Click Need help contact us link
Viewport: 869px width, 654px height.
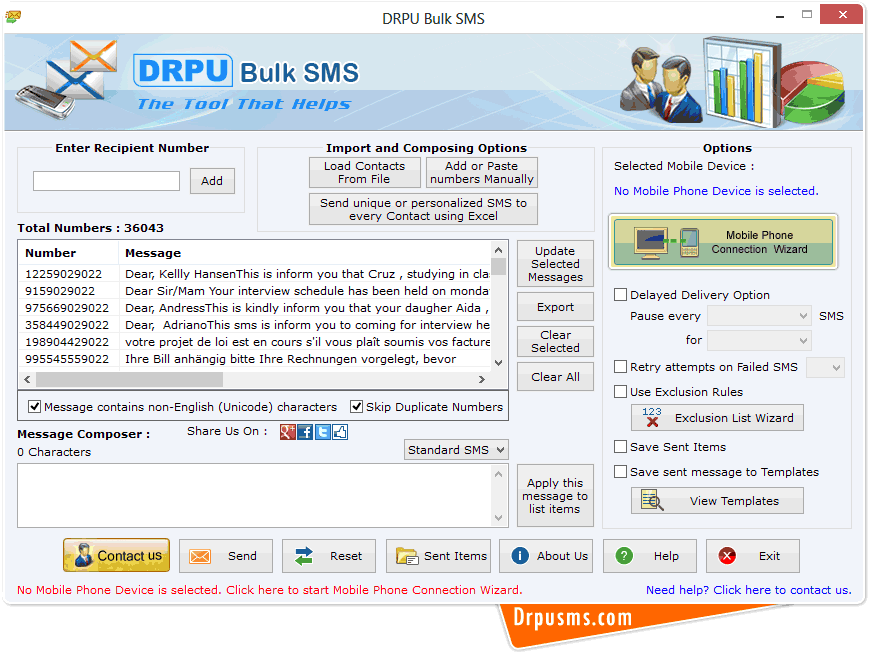pyautogui.click(x=748, y=590)
